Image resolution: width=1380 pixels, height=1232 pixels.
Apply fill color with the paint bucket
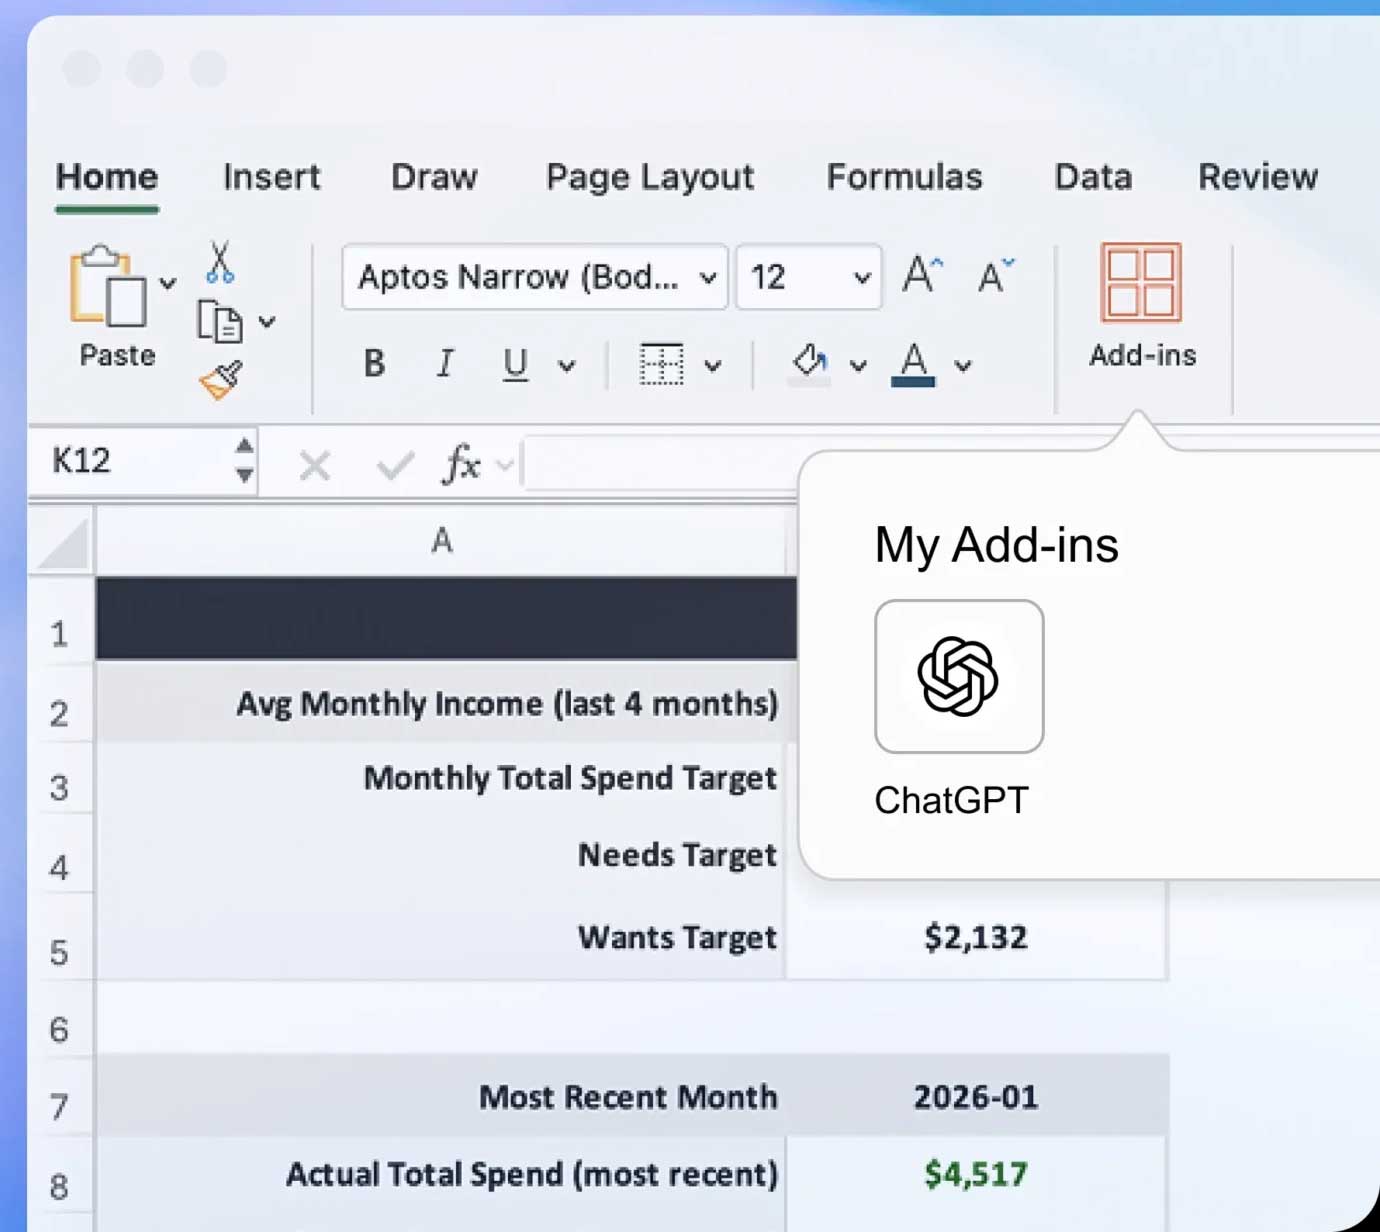810,364
